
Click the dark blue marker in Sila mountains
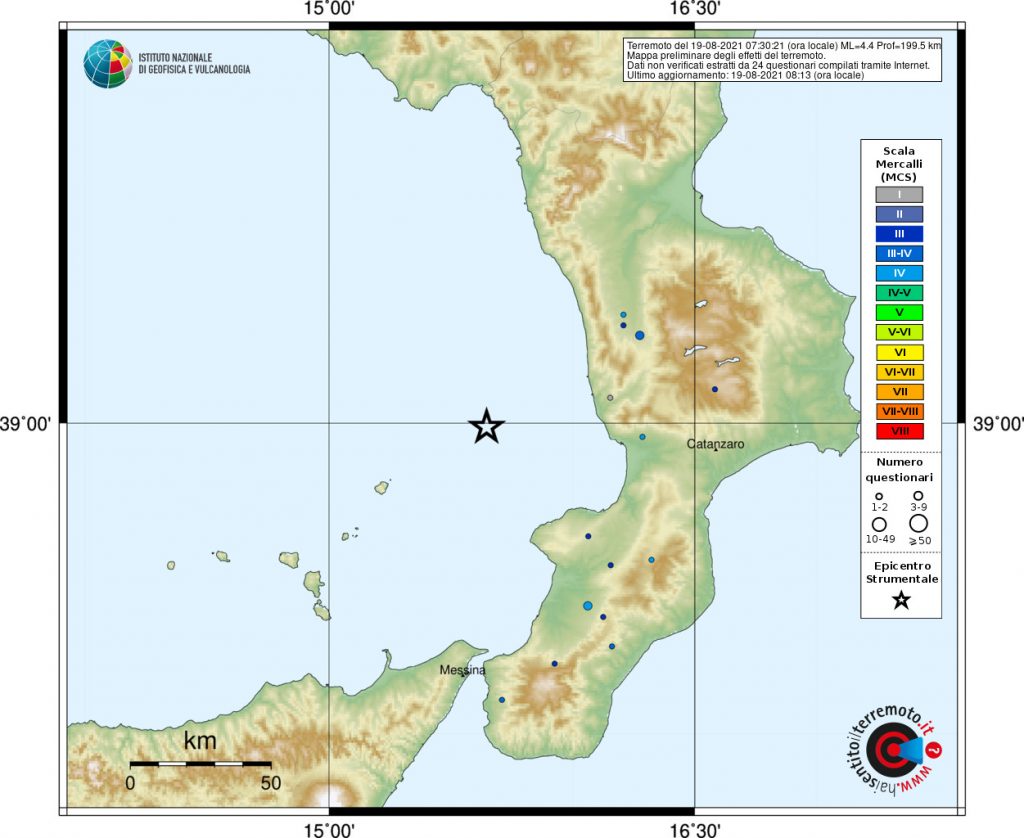point(714,389)
